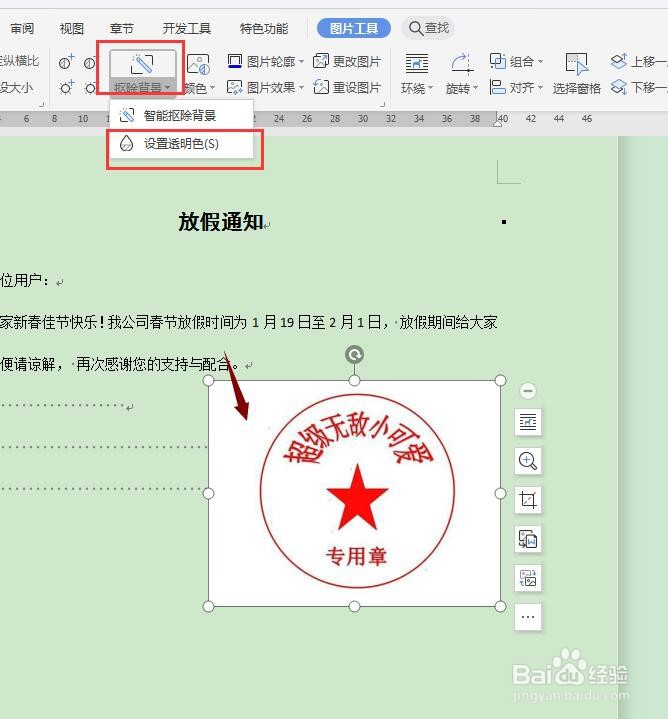
Task: Click the crop icon beside the picture
Action: point(528,500)
